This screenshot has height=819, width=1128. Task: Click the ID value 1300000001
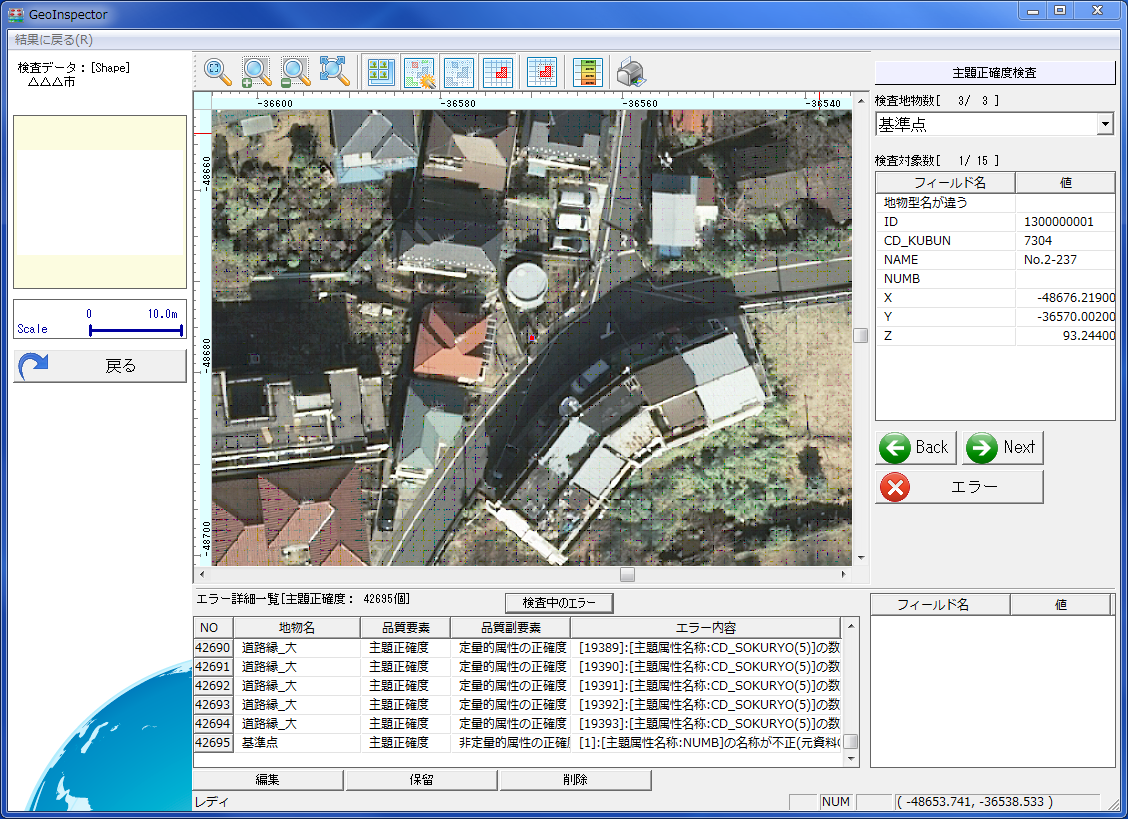1058,222
